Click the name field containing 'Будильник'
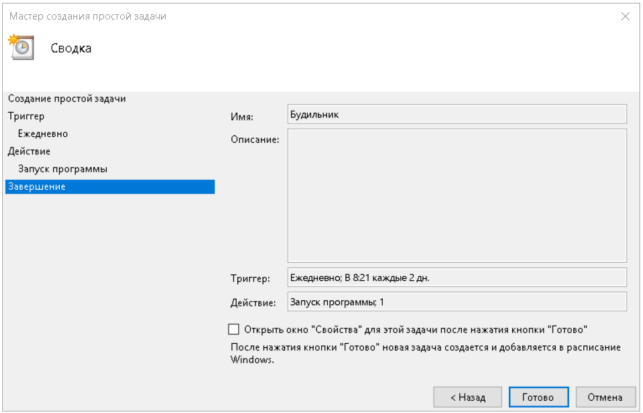This screenshot has width=643, height=413. tap(457, 114)
